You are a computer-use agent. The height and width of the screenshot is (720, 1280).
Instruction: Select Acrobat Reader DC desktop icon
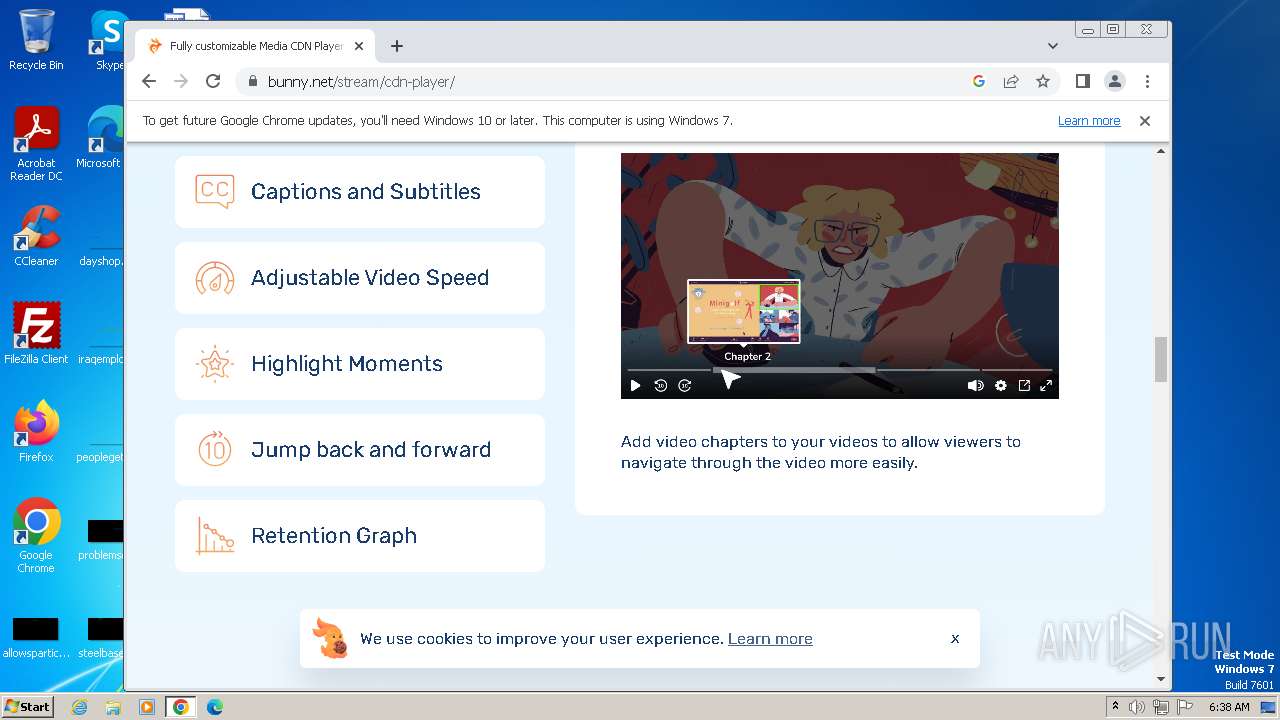point(36,145)
